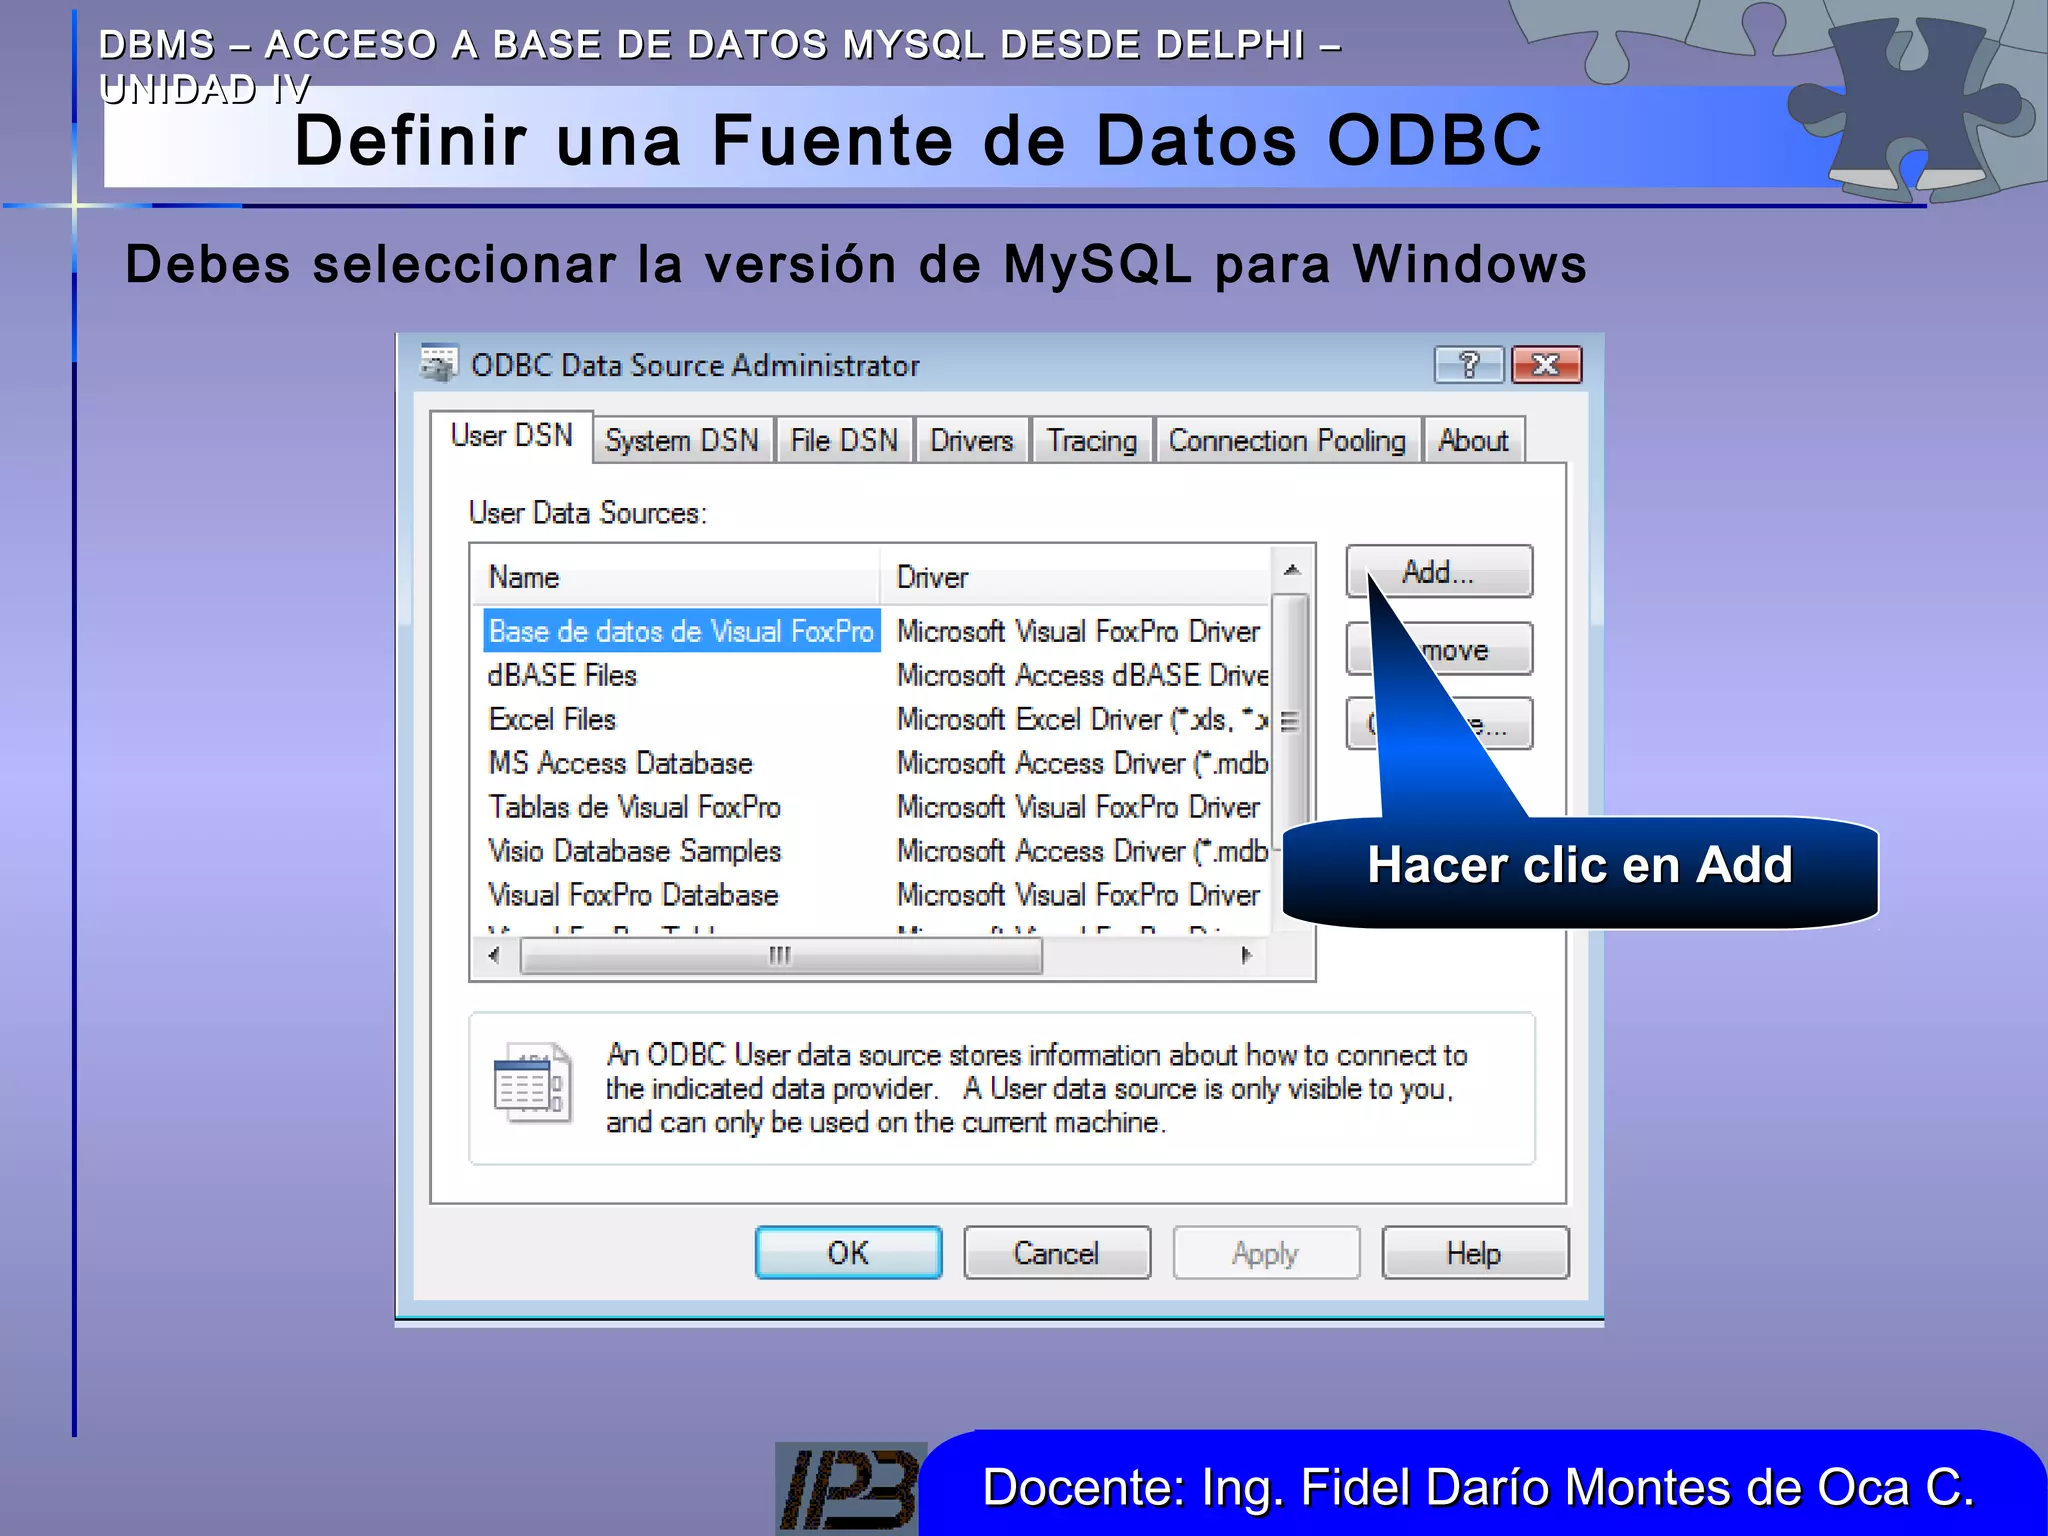The height and width of the screenshot is (1536, 2048).
Task: Click the horizontal scroll left arrow
Action: click(494, 955)
